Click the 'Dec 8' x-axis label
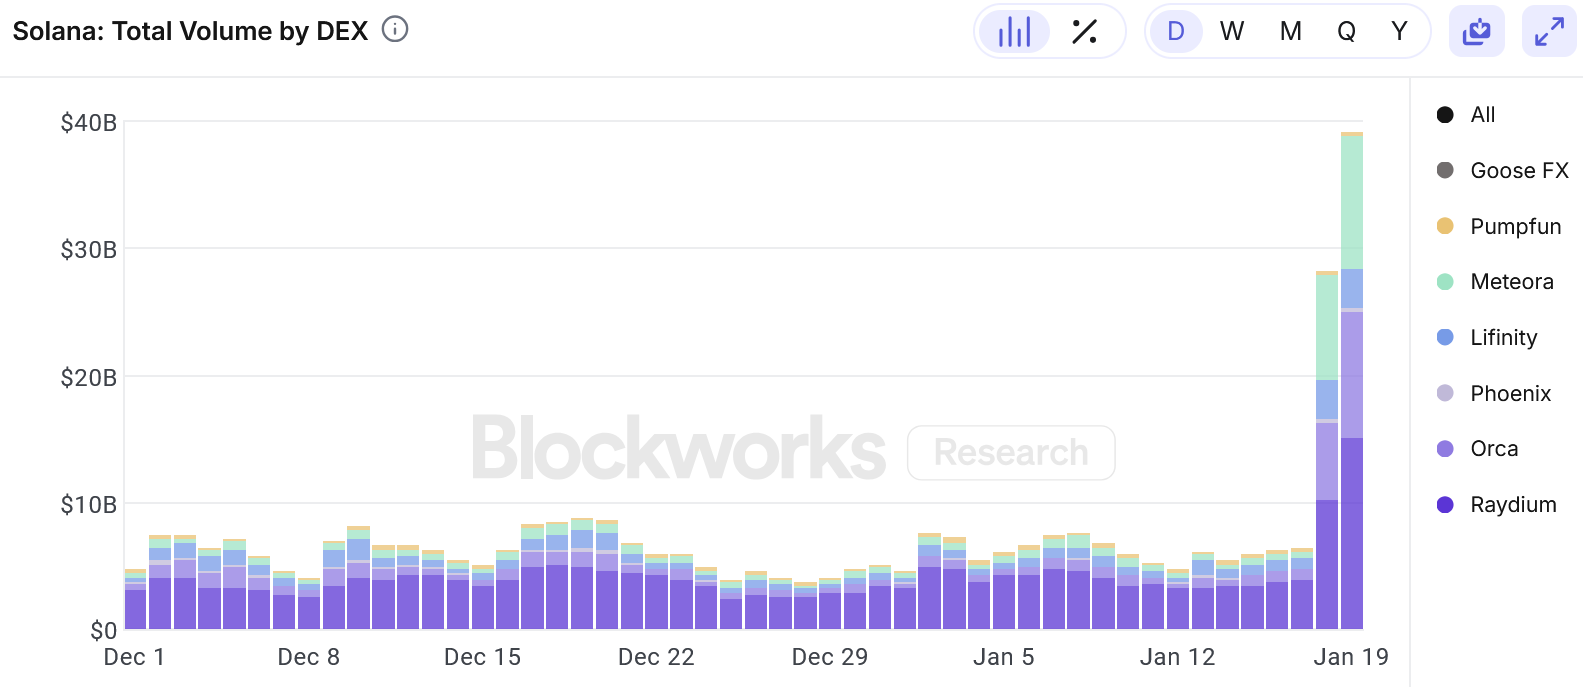1583x687 pixels. click(x=308, y=657)
